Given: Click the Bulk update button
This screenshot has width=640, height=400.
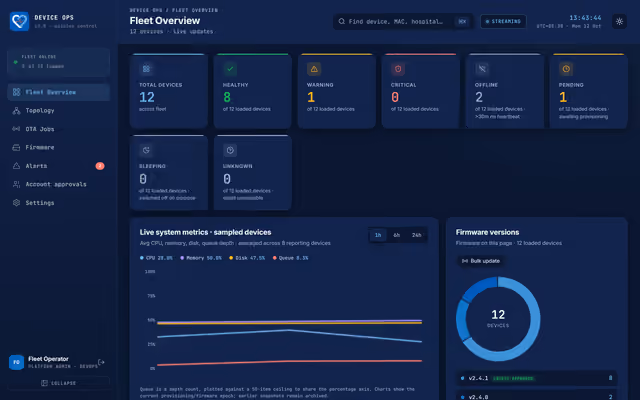Looking at the screenshot, I should [x=481, y=261].
